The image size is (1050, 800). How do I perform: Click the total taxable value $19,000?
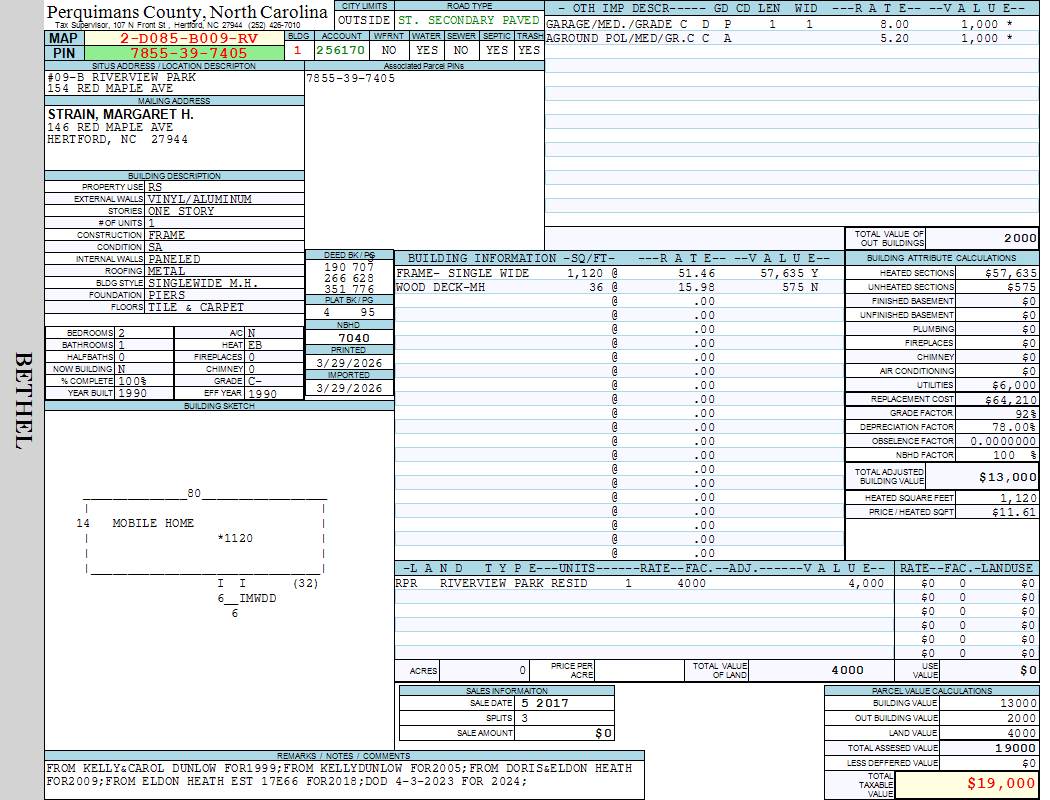pos(1000,784)
